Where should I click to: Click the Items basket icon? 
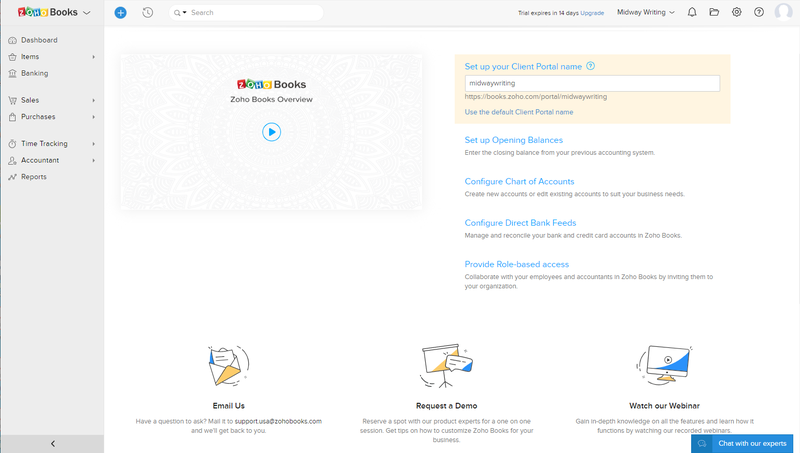(12, 57)
